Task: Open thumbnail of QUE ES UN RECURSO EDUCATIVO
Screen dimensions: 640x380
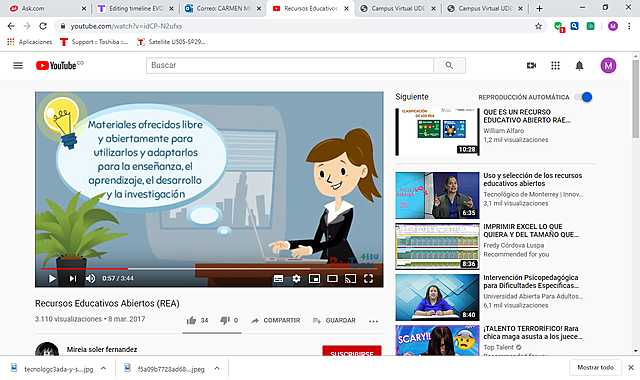Action: tap(437, 131)
